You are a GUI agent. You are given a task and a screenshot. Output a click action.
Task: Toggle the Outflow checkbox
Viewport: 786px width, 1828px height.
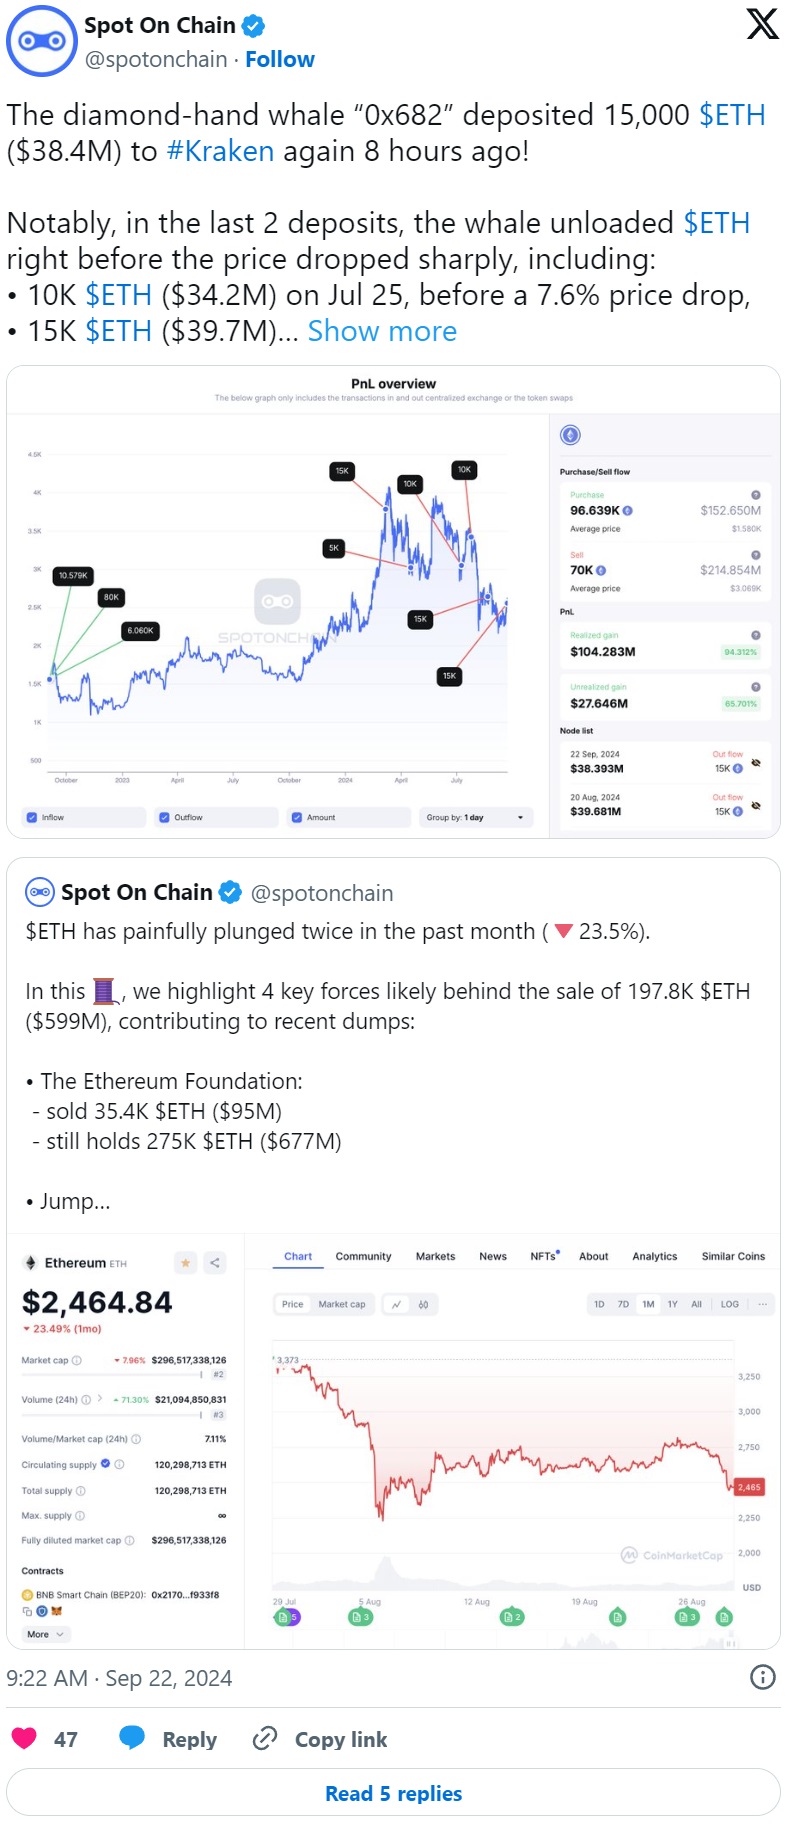[165, 817]
